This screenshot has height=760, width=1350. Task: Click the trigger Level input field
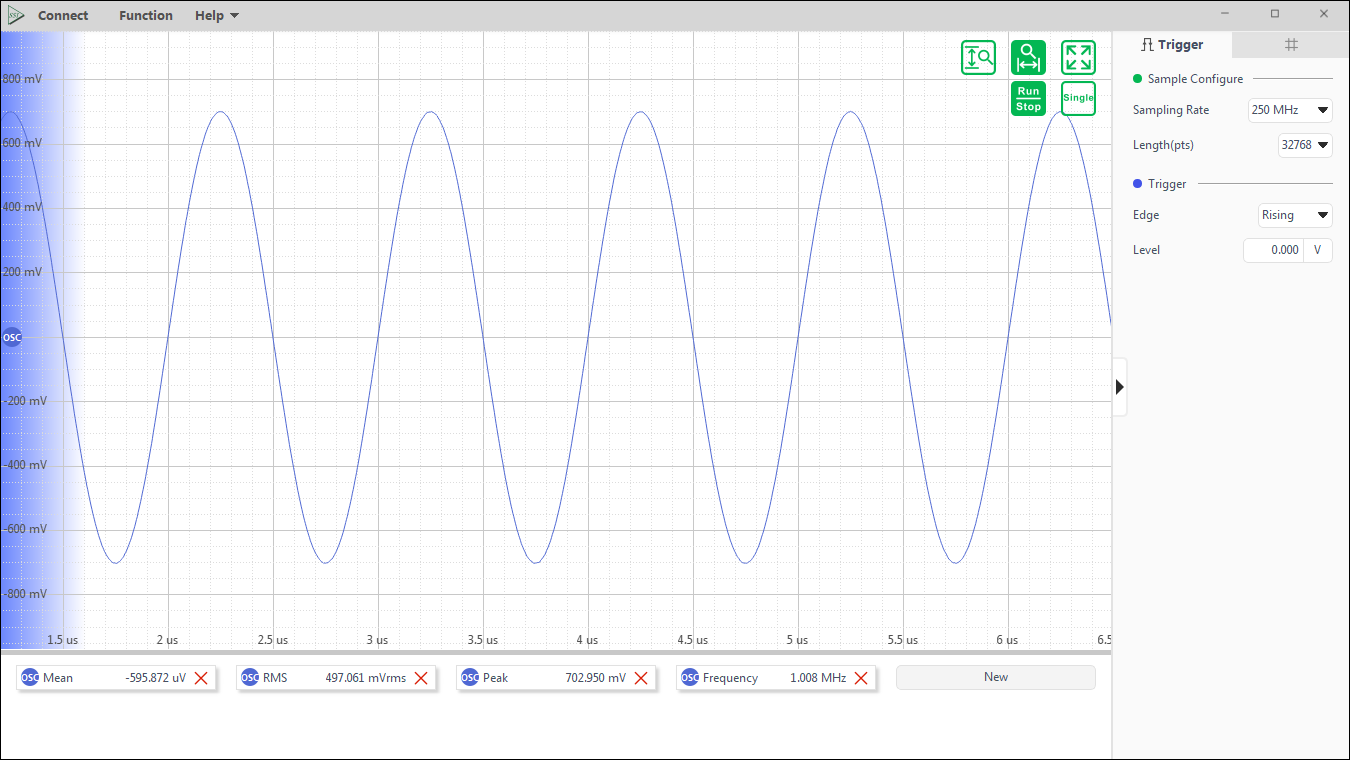click(1273, 250)
